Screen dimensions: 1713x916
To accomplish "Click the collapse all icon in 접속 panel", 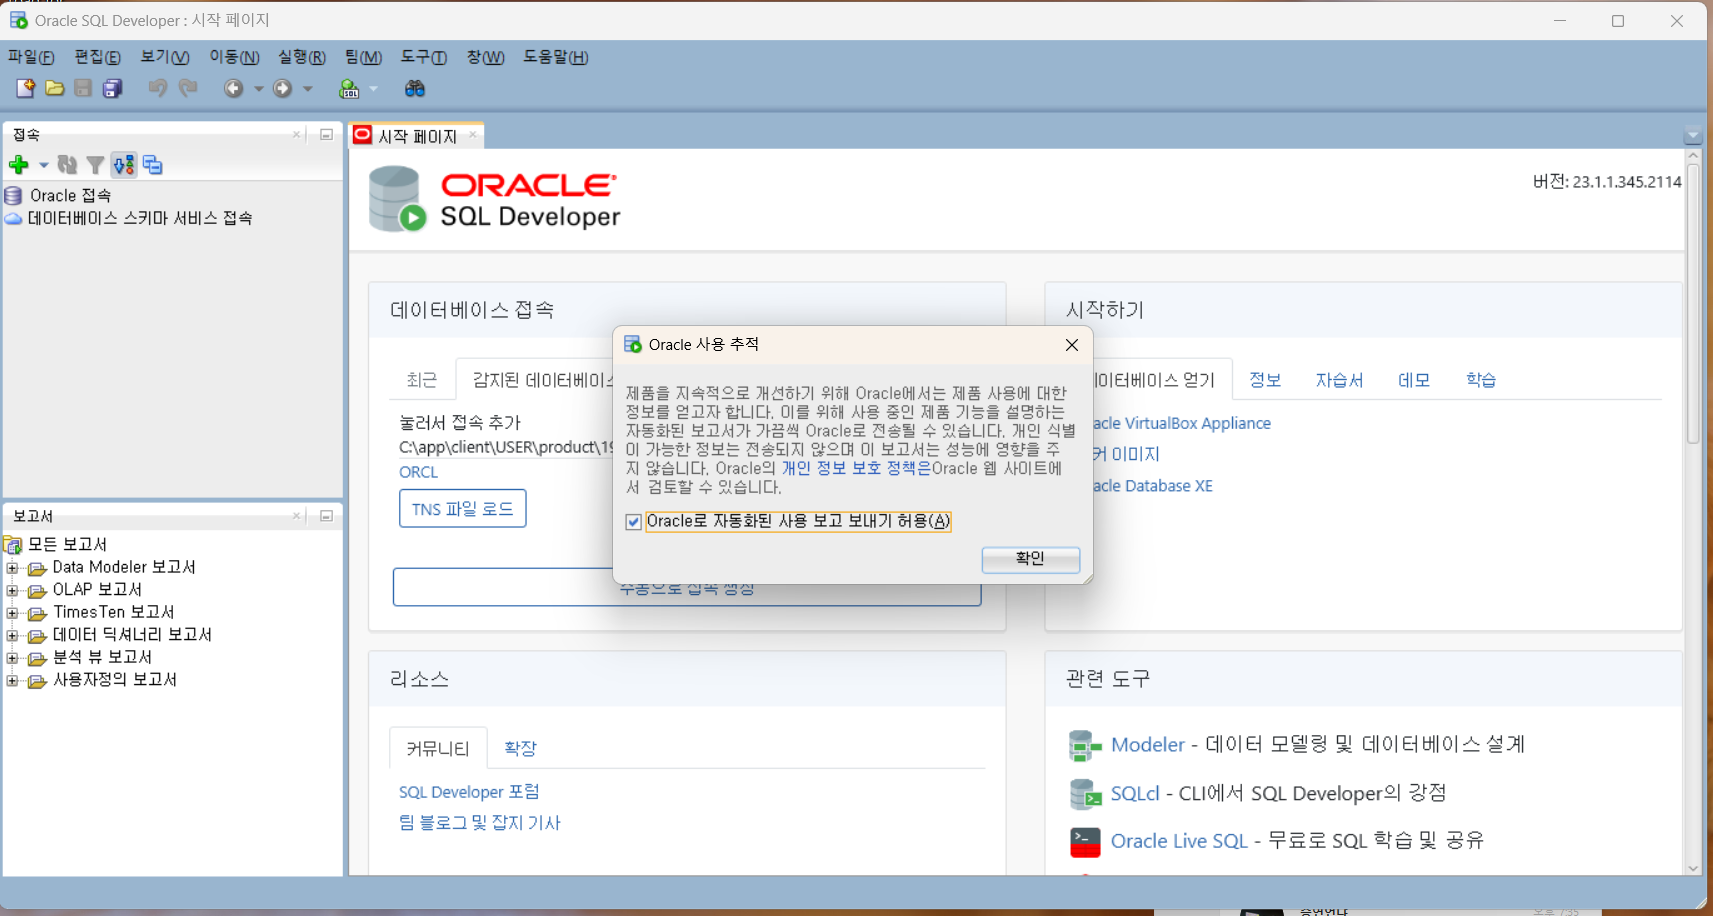I will (152, 165).
